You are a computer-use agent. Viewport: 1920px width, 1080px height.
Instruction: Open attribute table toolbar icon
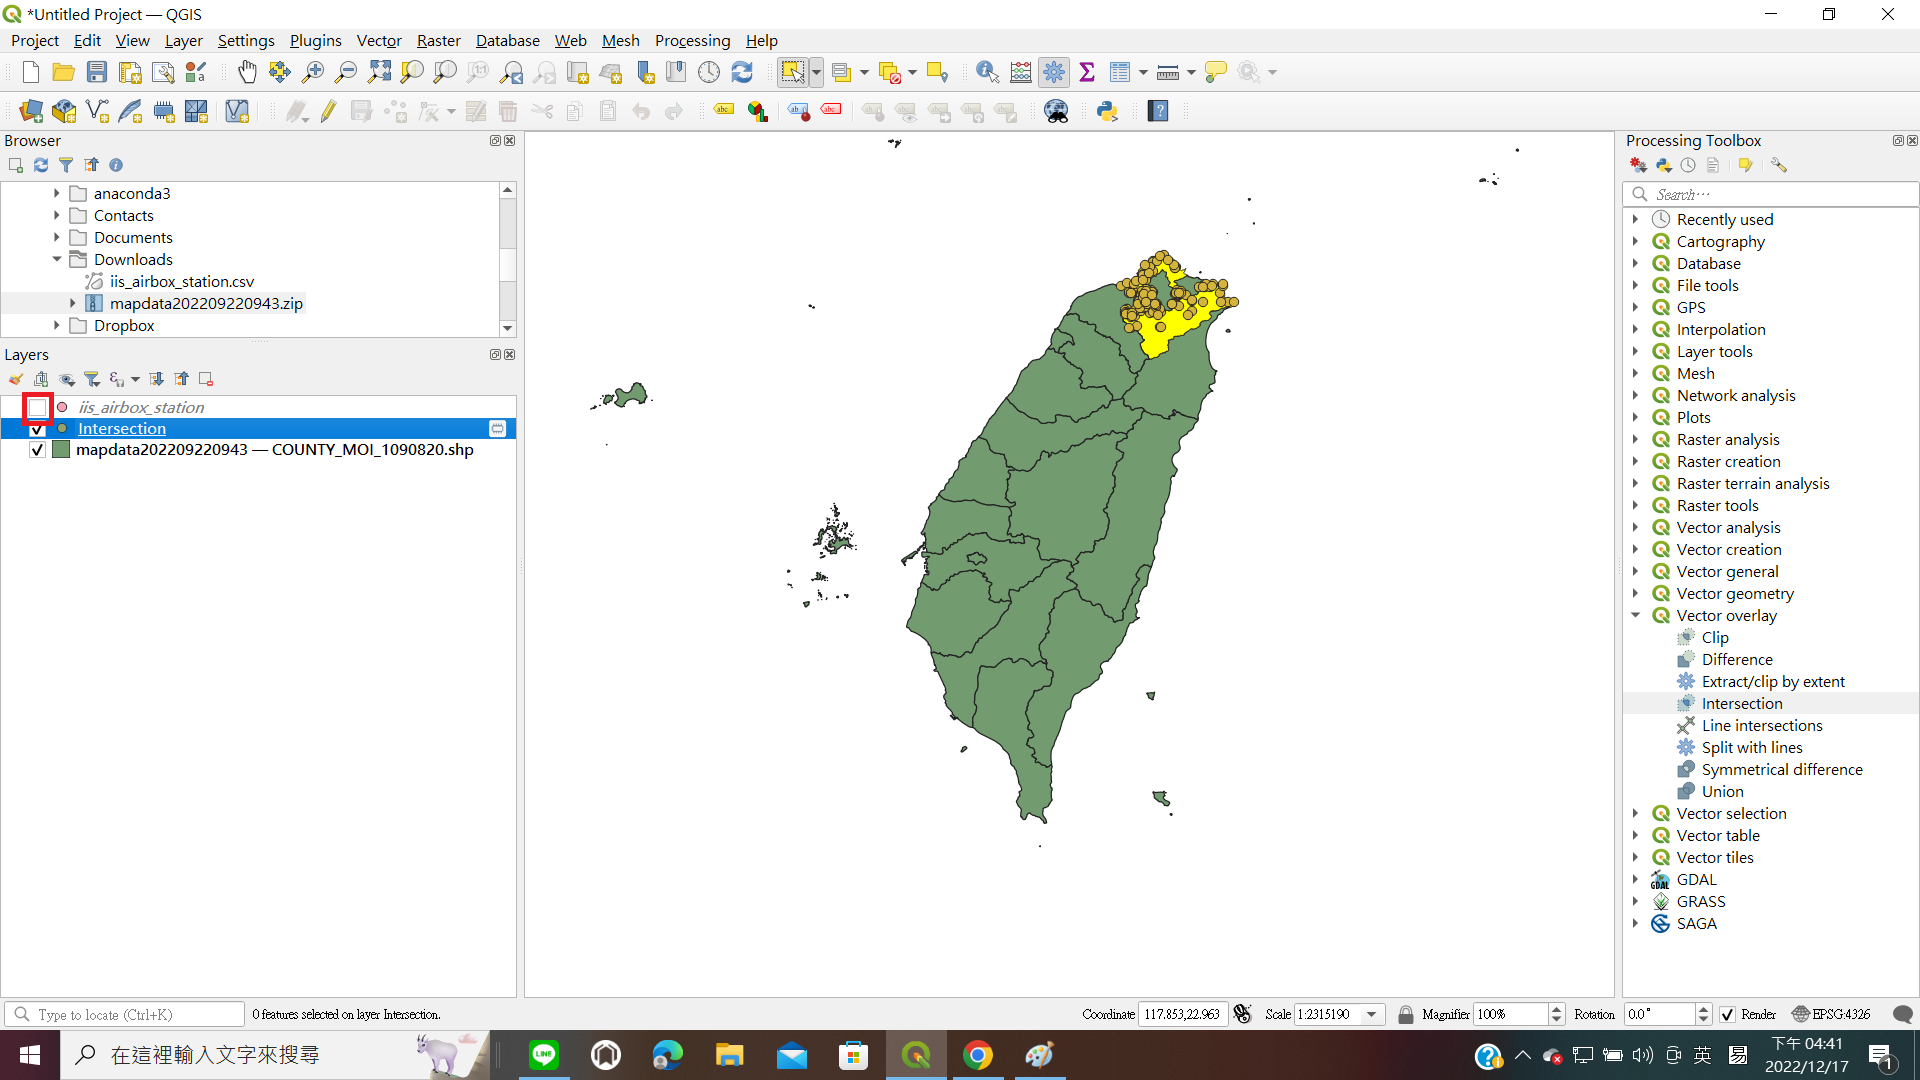coord(1120,72)
